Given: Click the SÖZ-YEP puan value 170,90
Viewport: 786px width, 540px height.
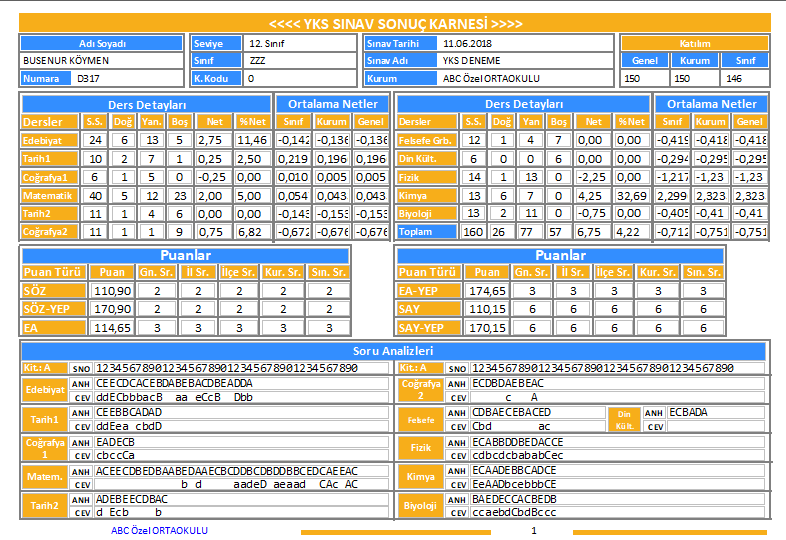Looking at the screenshot, I should (x=112, y=309).
